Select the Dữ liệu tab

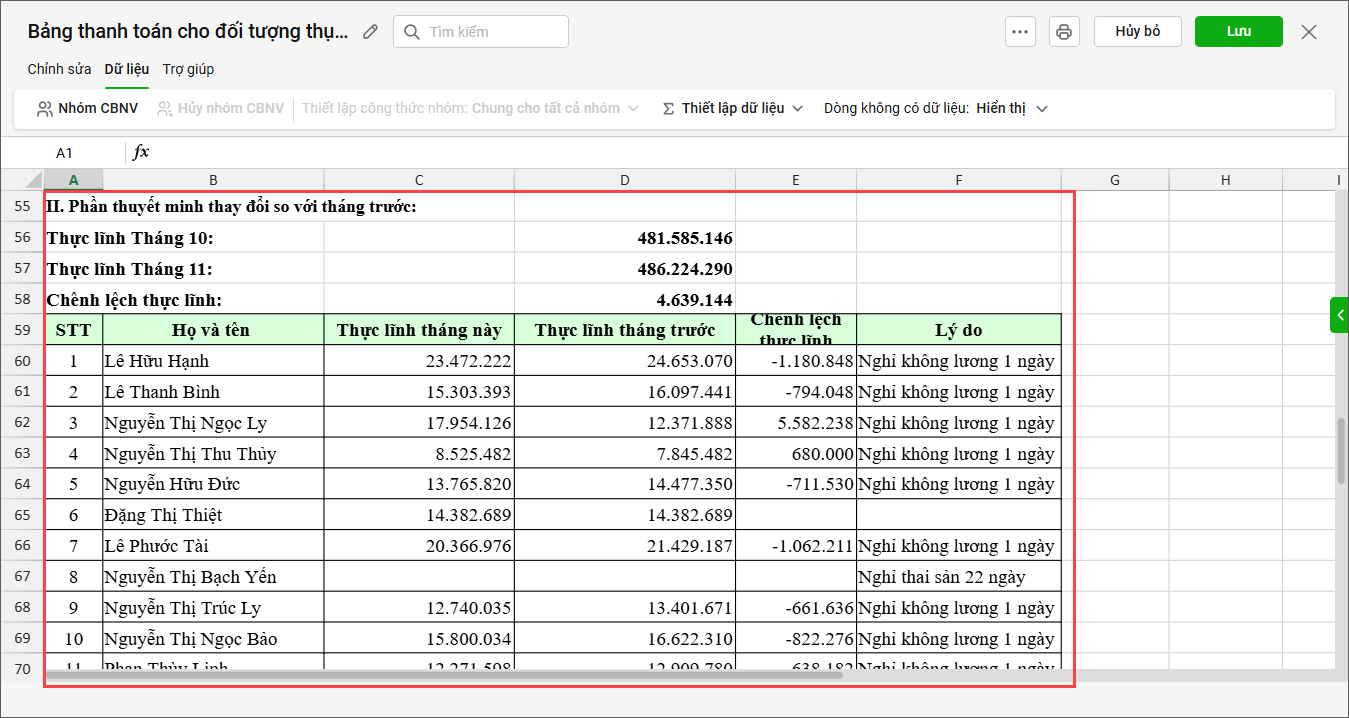(x=127, y=69)
